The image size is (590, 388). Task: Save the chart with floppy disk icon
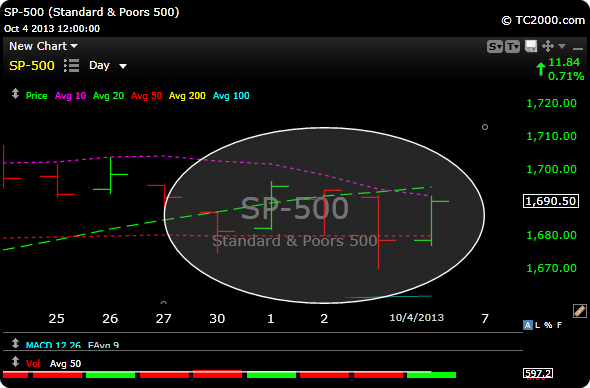pyautogui.click(x=531, y=46)
